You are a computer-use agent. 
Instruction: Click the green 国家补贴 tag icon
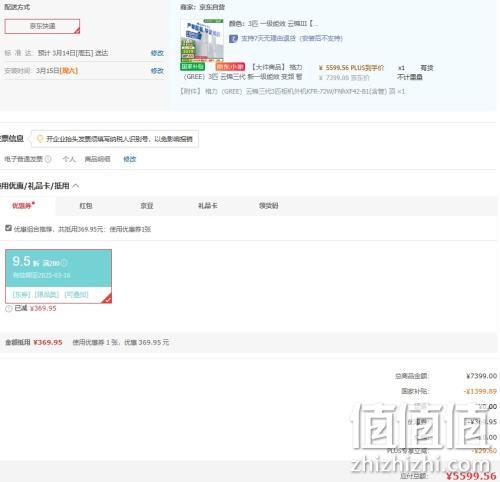tap(193, 67)
